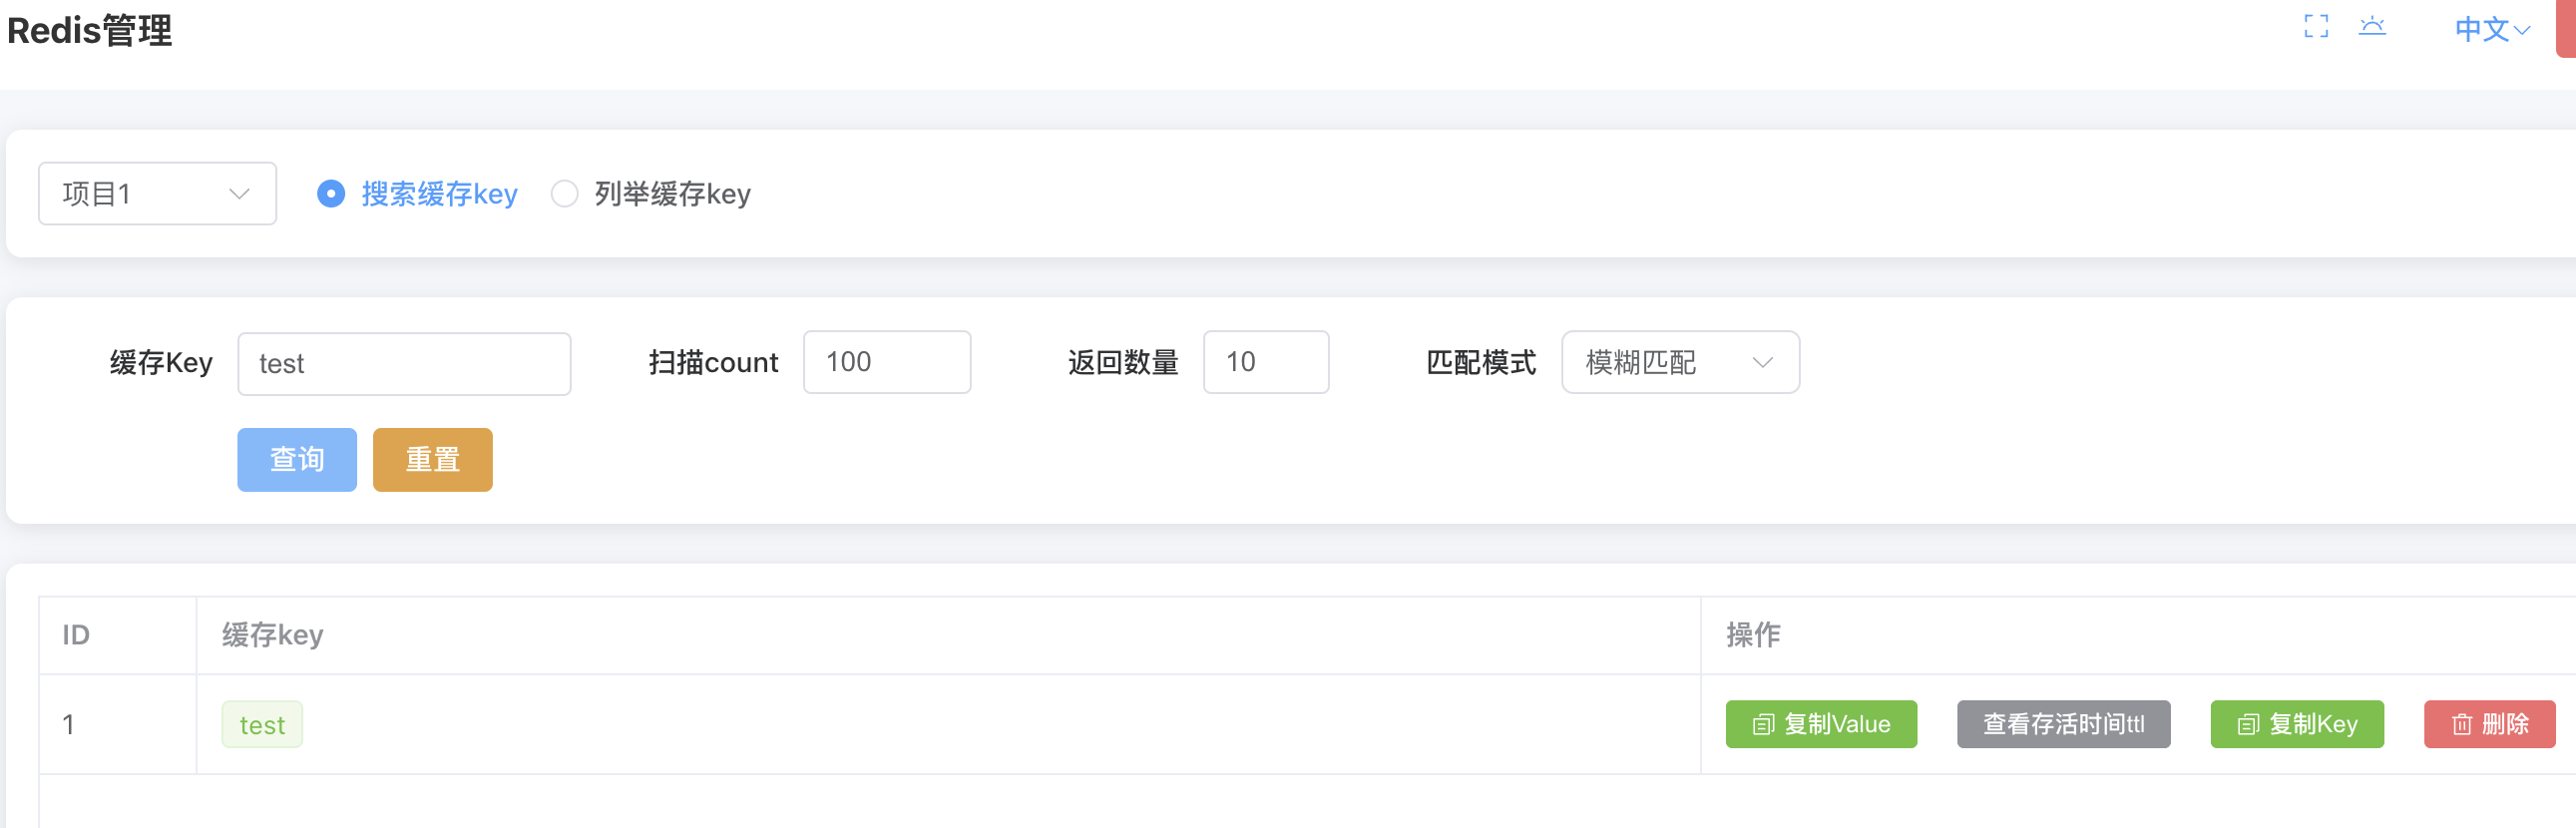Toggle the theme with the sunrise icon
The image size is (2576, 828).
click(x=2374, y=28)
